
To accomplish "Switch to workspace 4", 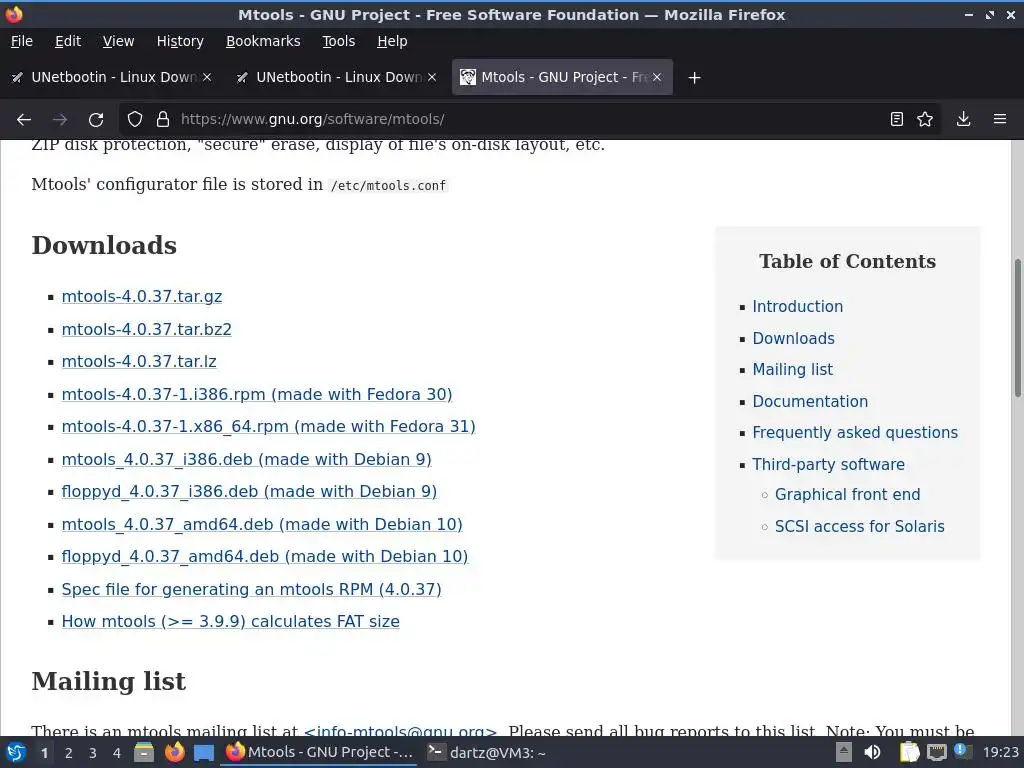I will click(x=117, y=753).
